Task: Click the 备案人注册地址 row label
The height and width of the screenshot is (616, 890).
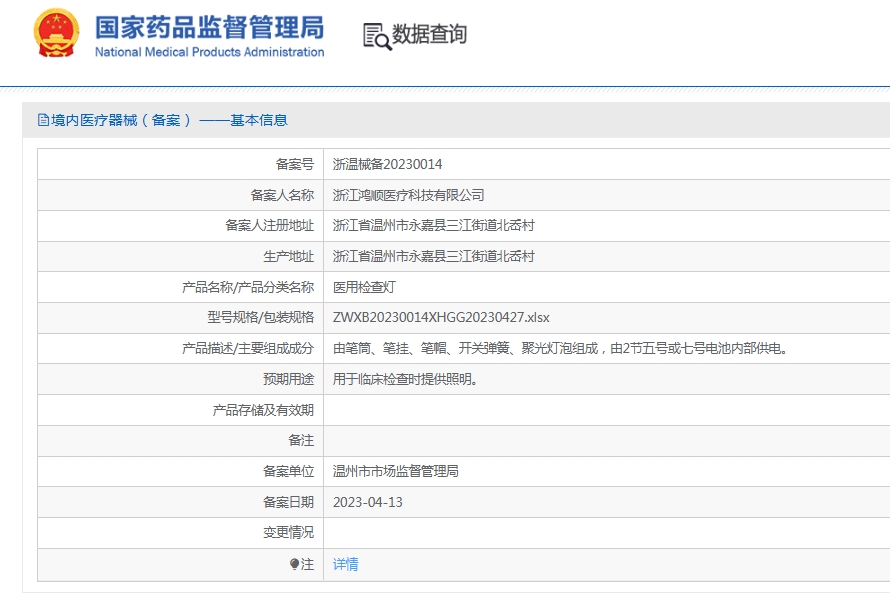Action: coord(269,225)
